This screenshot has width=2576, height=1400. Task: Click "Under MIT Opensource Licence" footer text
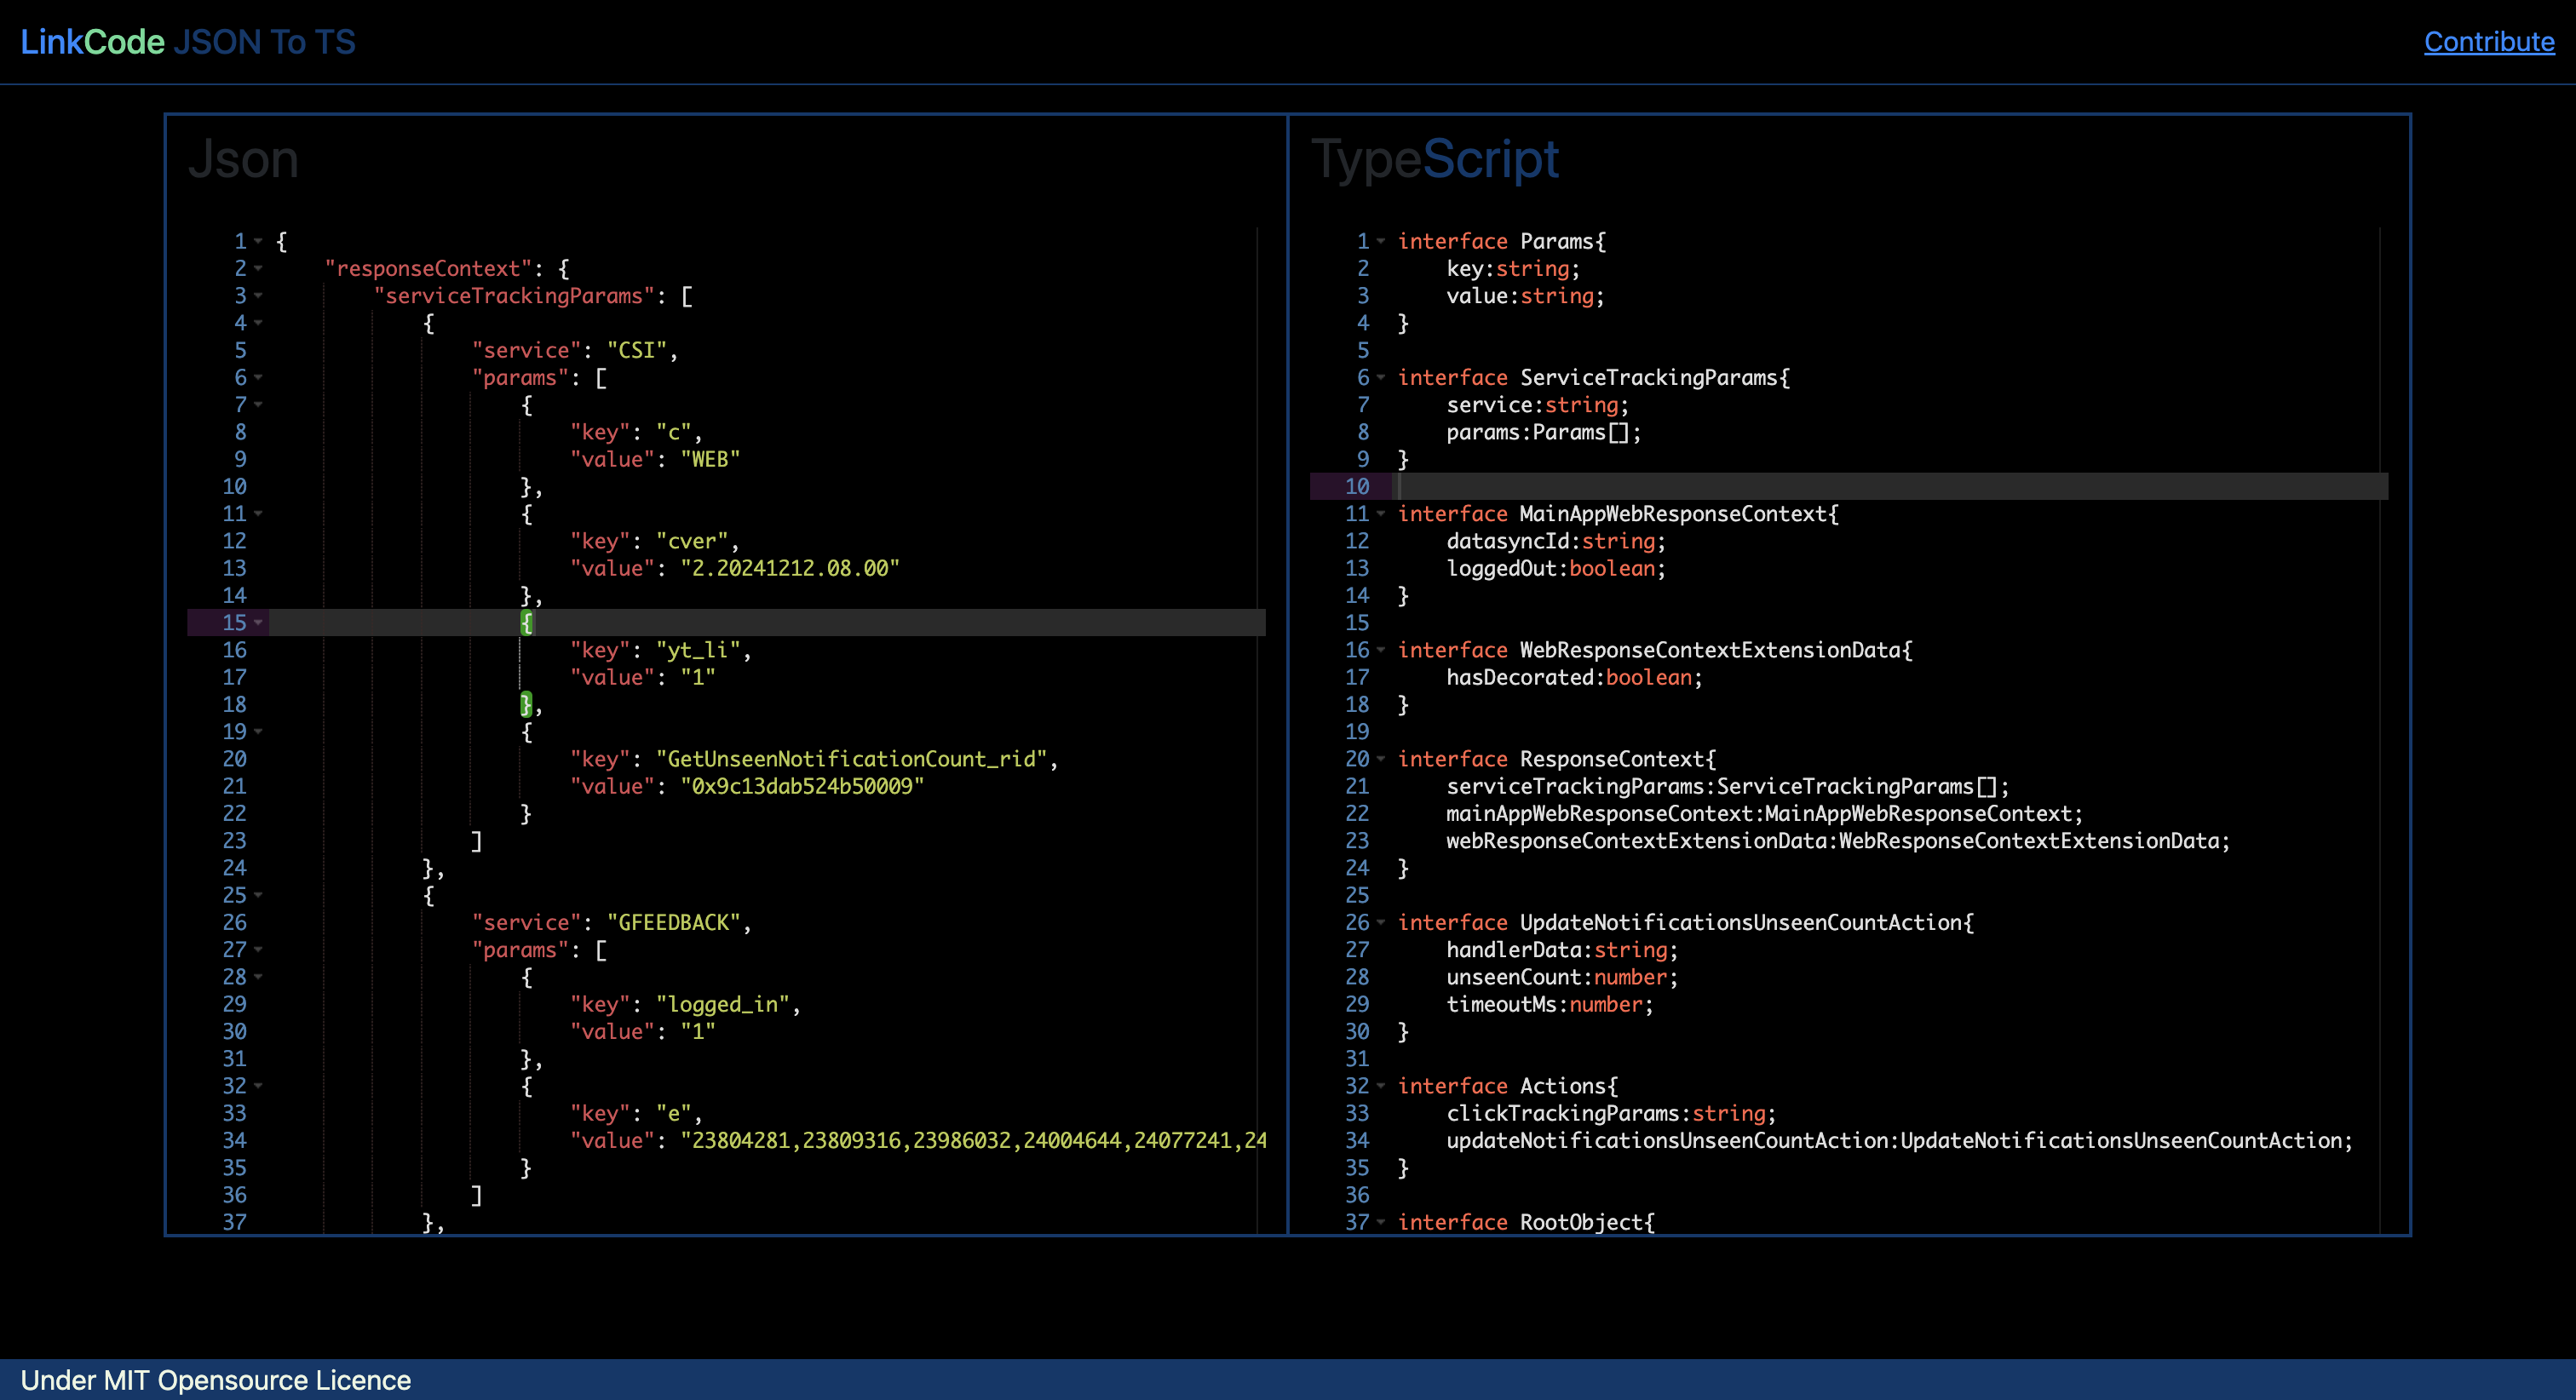(x=216, y=1380)
